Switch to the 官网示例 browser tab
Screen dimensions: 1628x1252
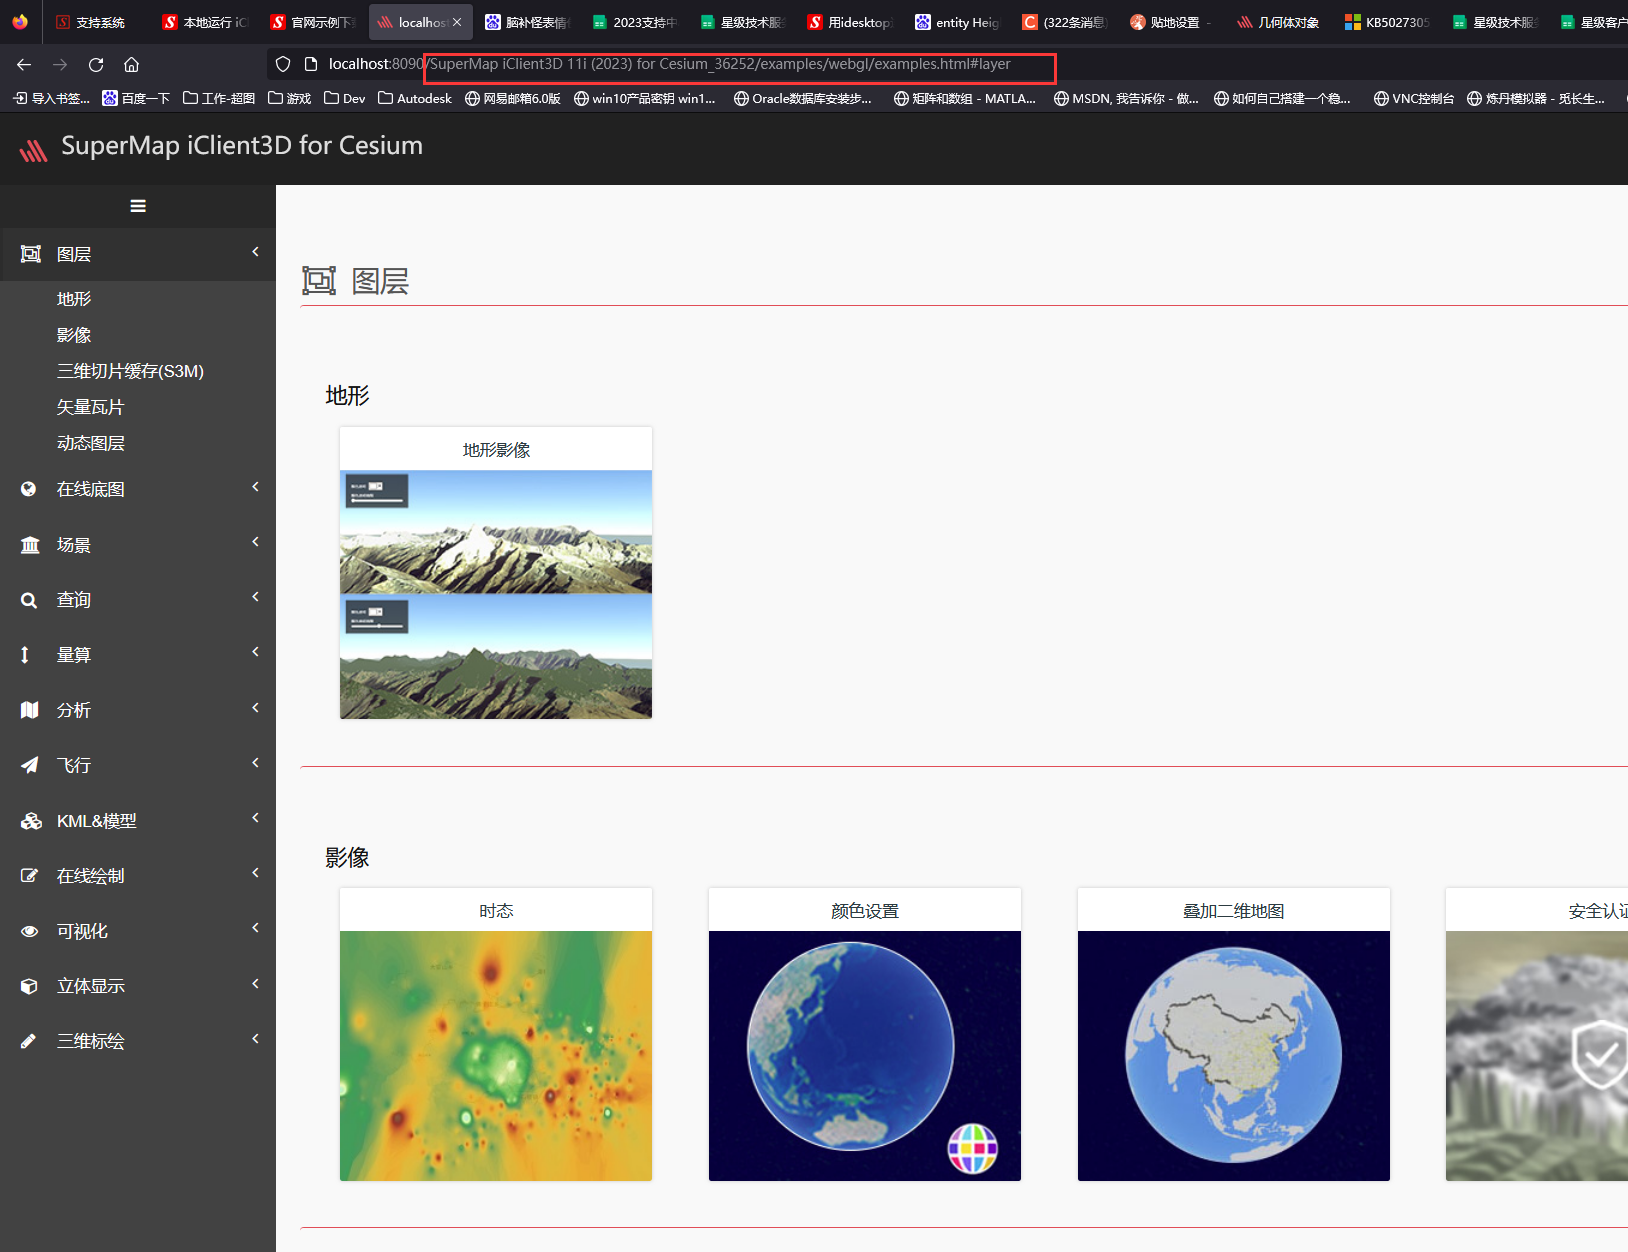click(313, 22)
